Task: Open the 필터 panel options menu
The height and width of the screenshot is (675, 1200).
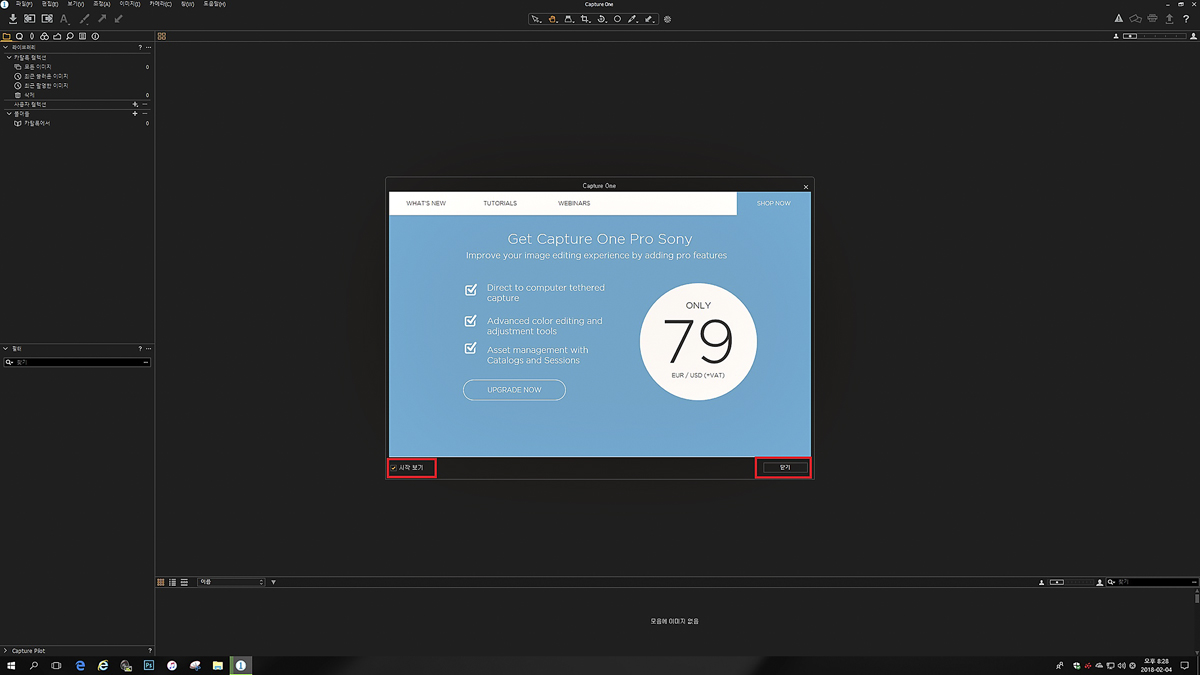Action: click(x=149, y=349)
